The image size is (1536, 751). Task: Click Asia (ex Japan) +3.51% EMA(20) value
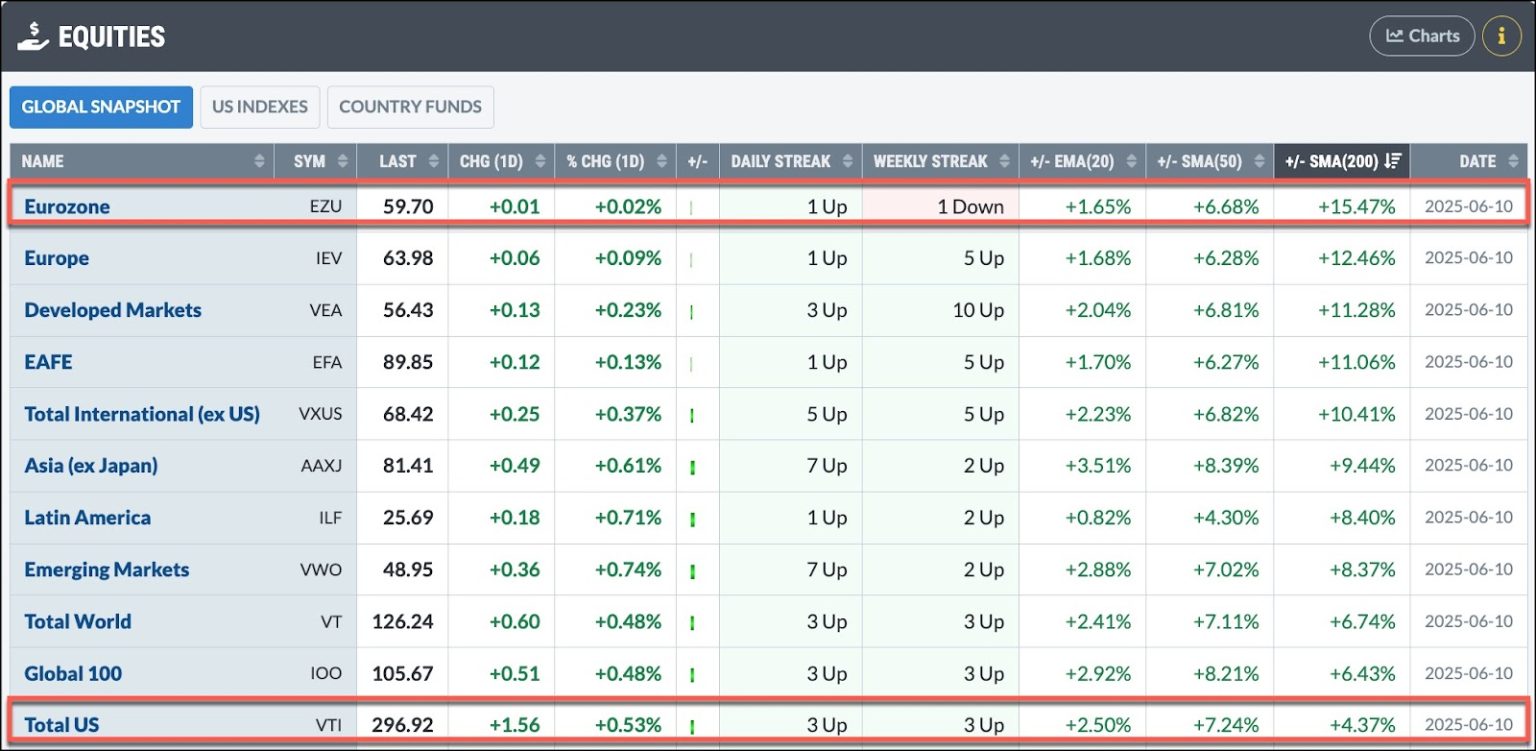pos(1098,466)
